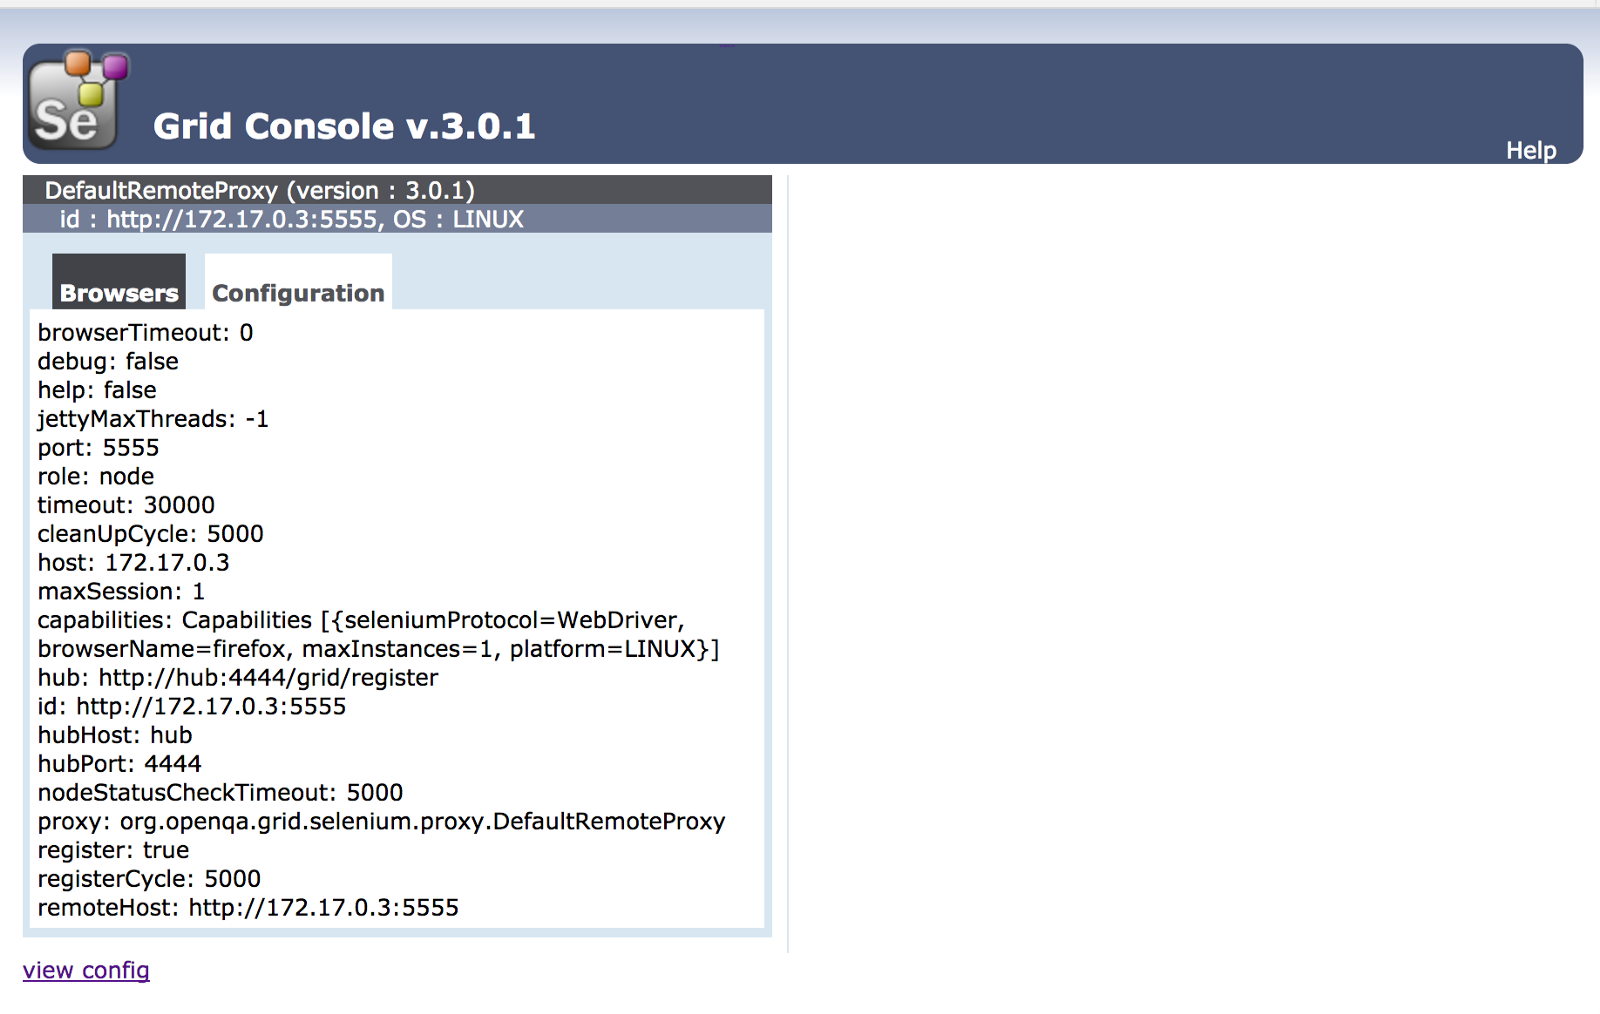The height and width of the screenshot is (1014, 1600).
Task: Click the jettyMaxThreads: -1 line
Action: 153,419
